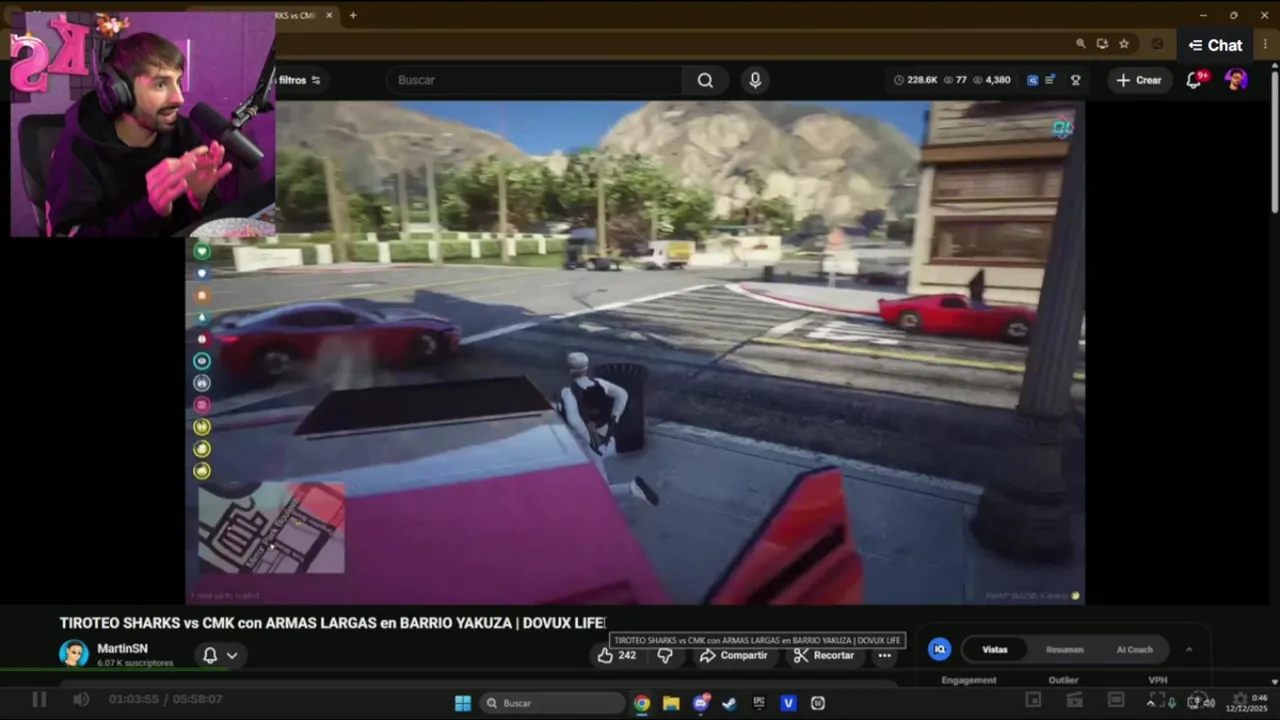This screenshot has width=1280, height=720.
Task: Open the browser three-dot menu
Action: [x=1265, y=45]
